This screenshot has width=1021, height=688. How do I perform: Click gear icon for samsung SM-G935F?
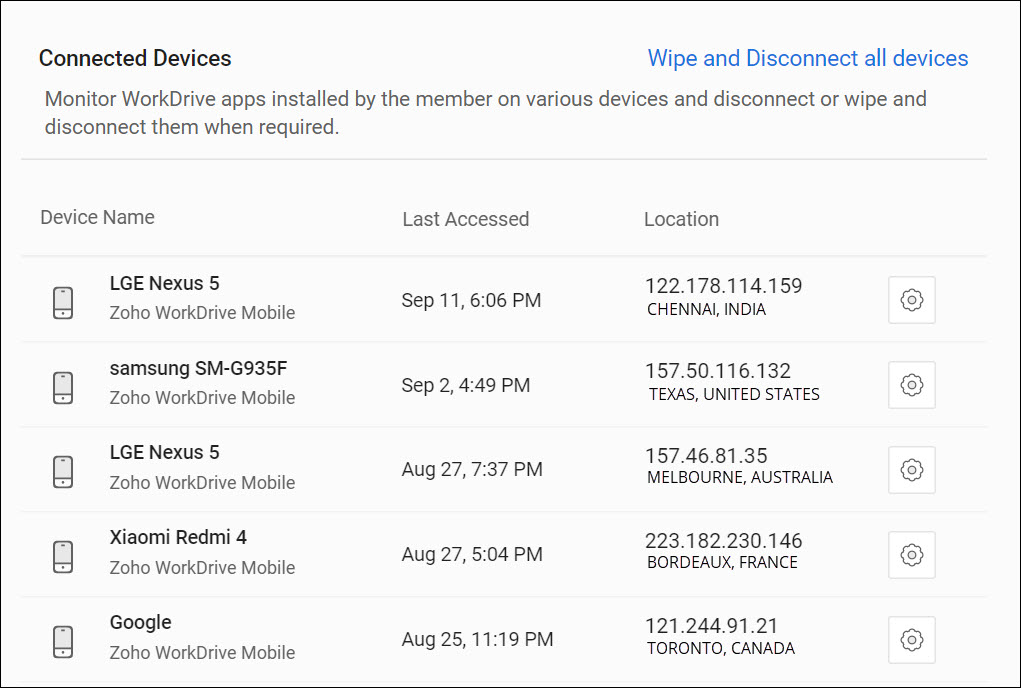911,385
